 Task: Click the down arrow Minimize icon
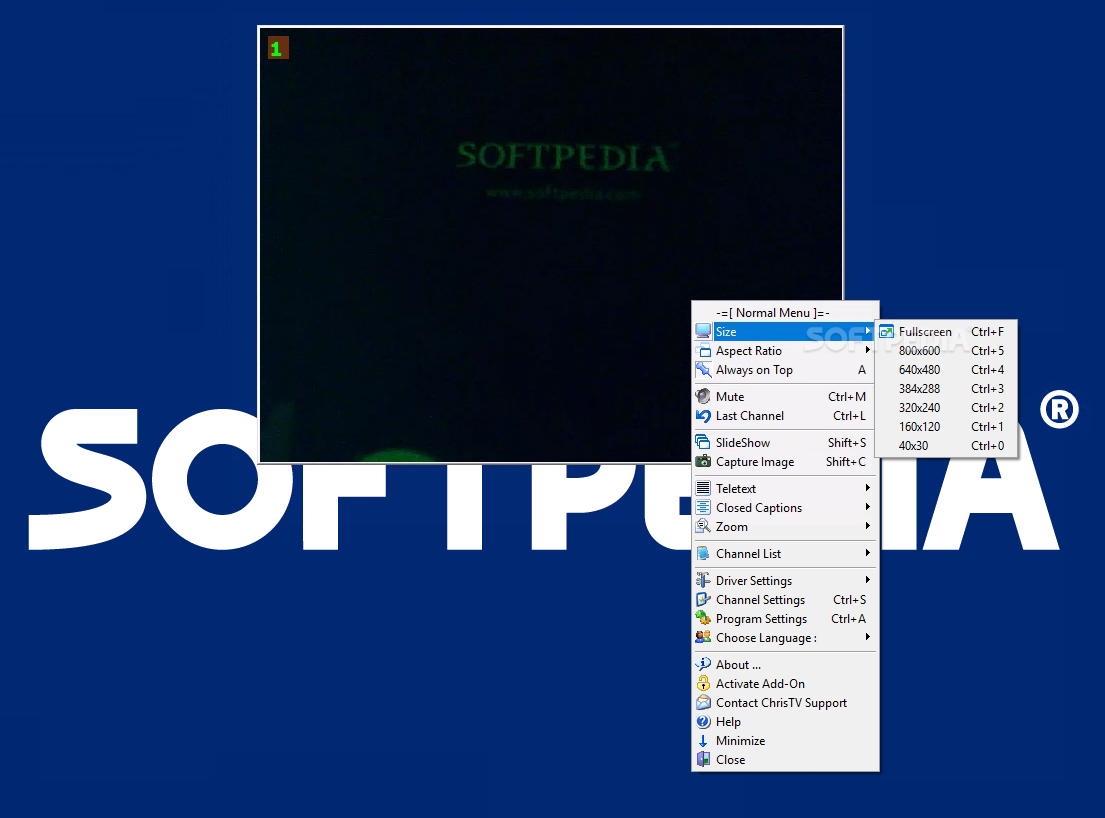(703, 740)
